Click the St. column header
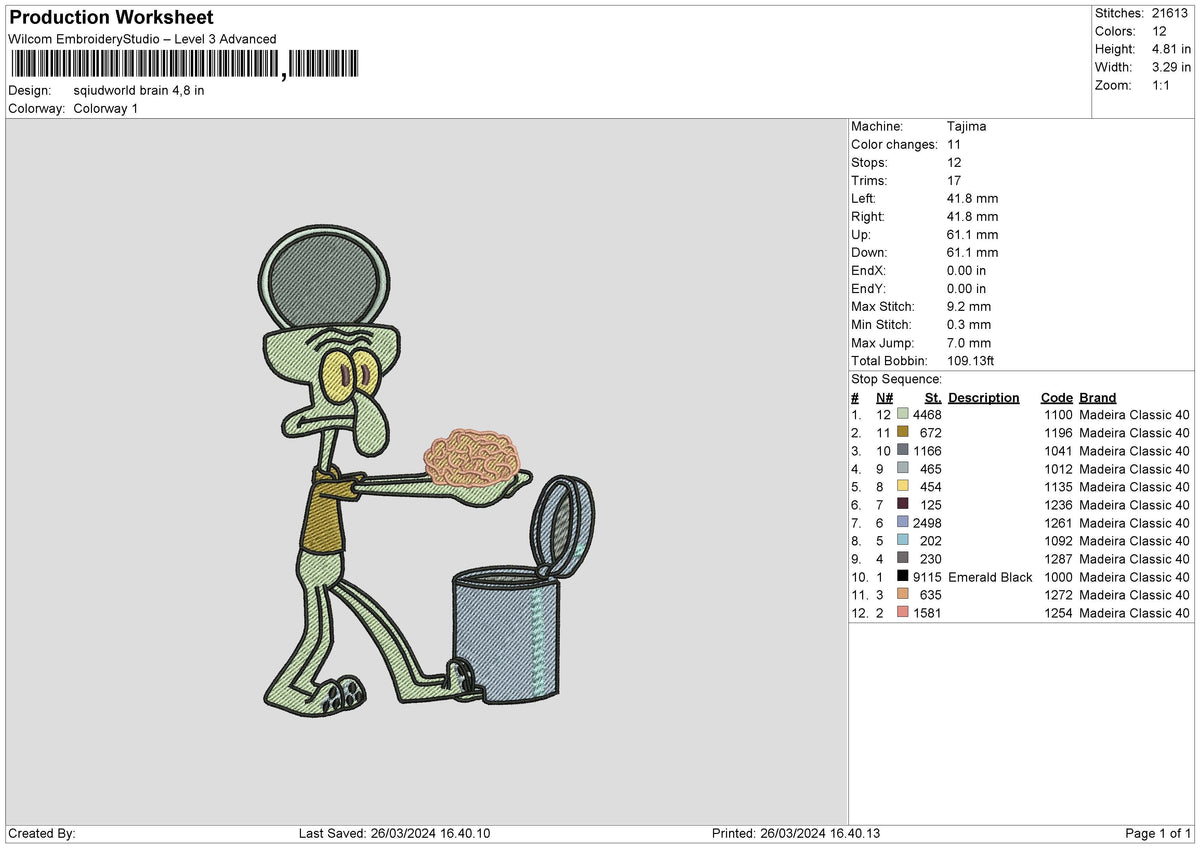The height and width of the screenshot is (848, 1200). pyautogui.click(x=933, y=397)
